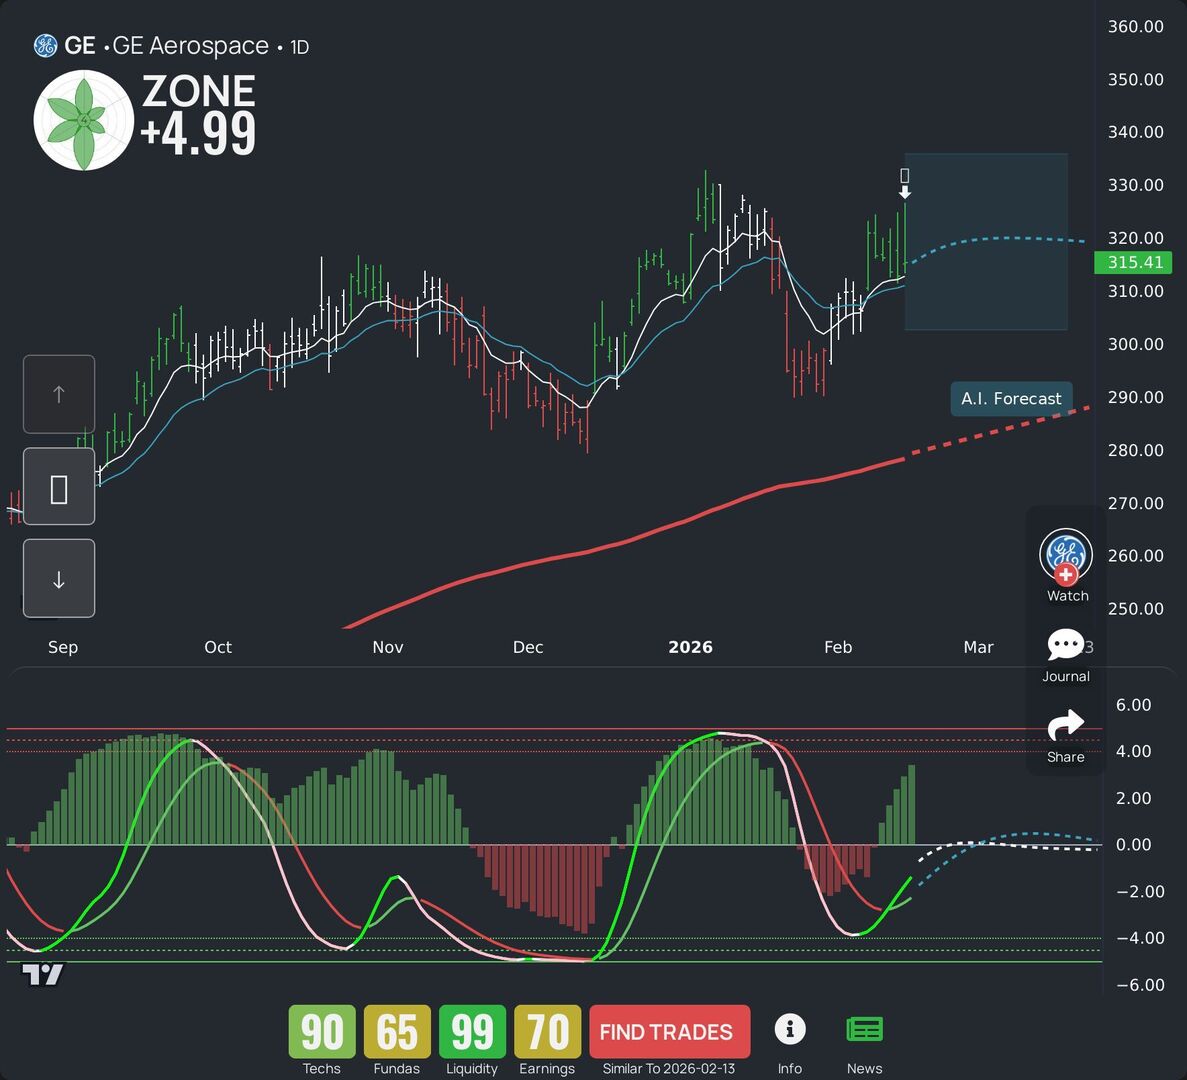Click the middle rectangle button between arrows
Viewport: 1187px width, 1080px height.
tap(59, 486)
